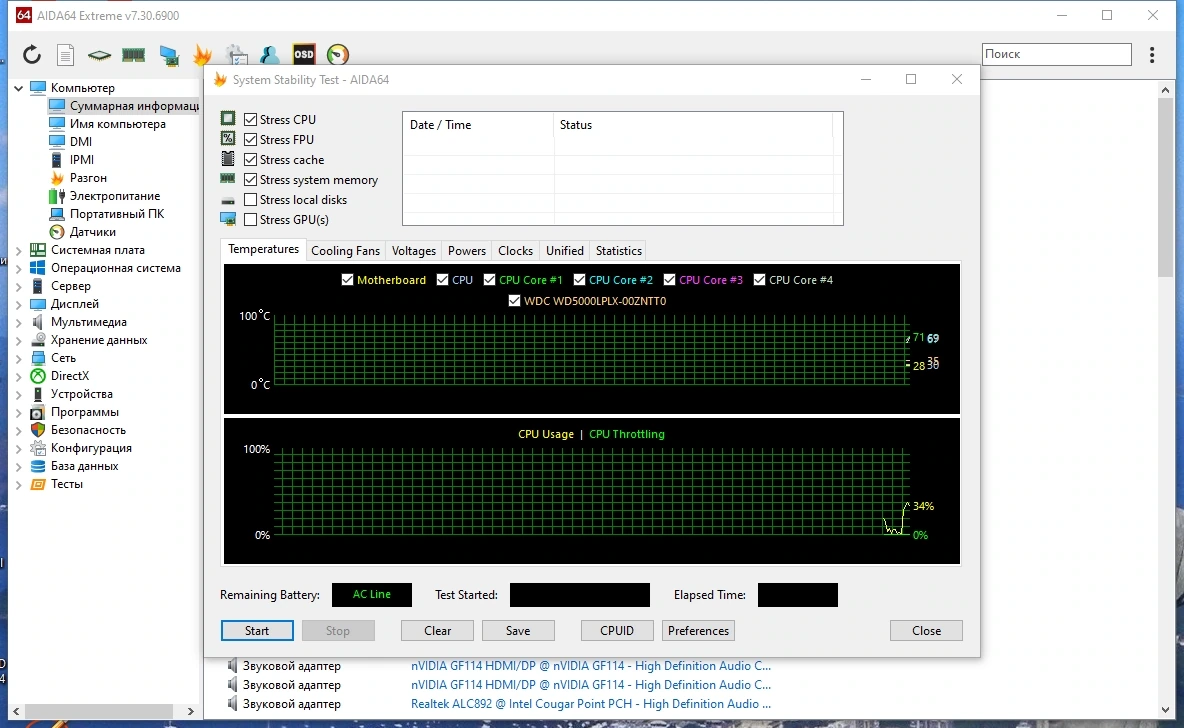Start the stability test

[x=257, y=631]
